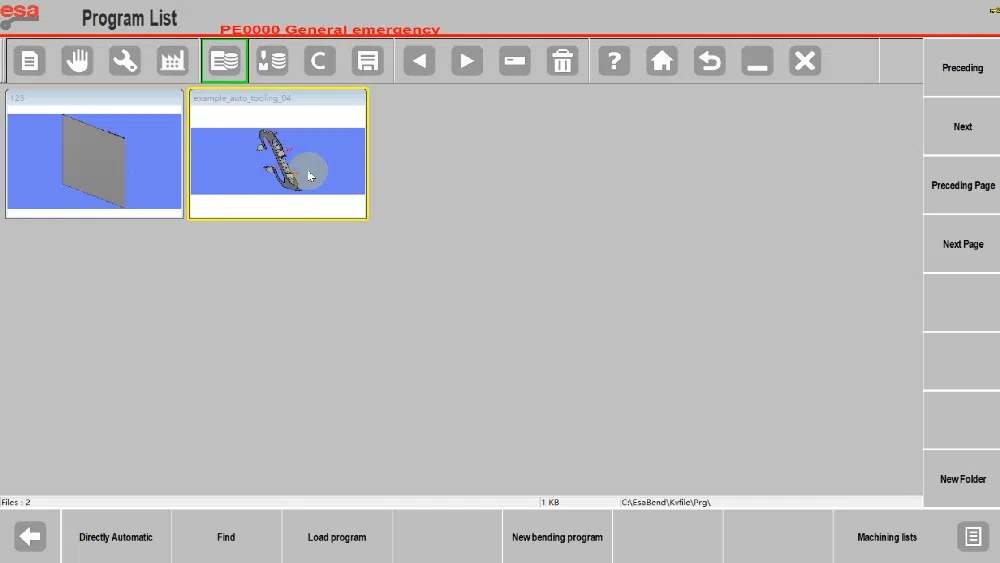This screenshot has width=1000, height=563.
Task: Minimize using the underscore toolbar icon
Action: [757, 61]
